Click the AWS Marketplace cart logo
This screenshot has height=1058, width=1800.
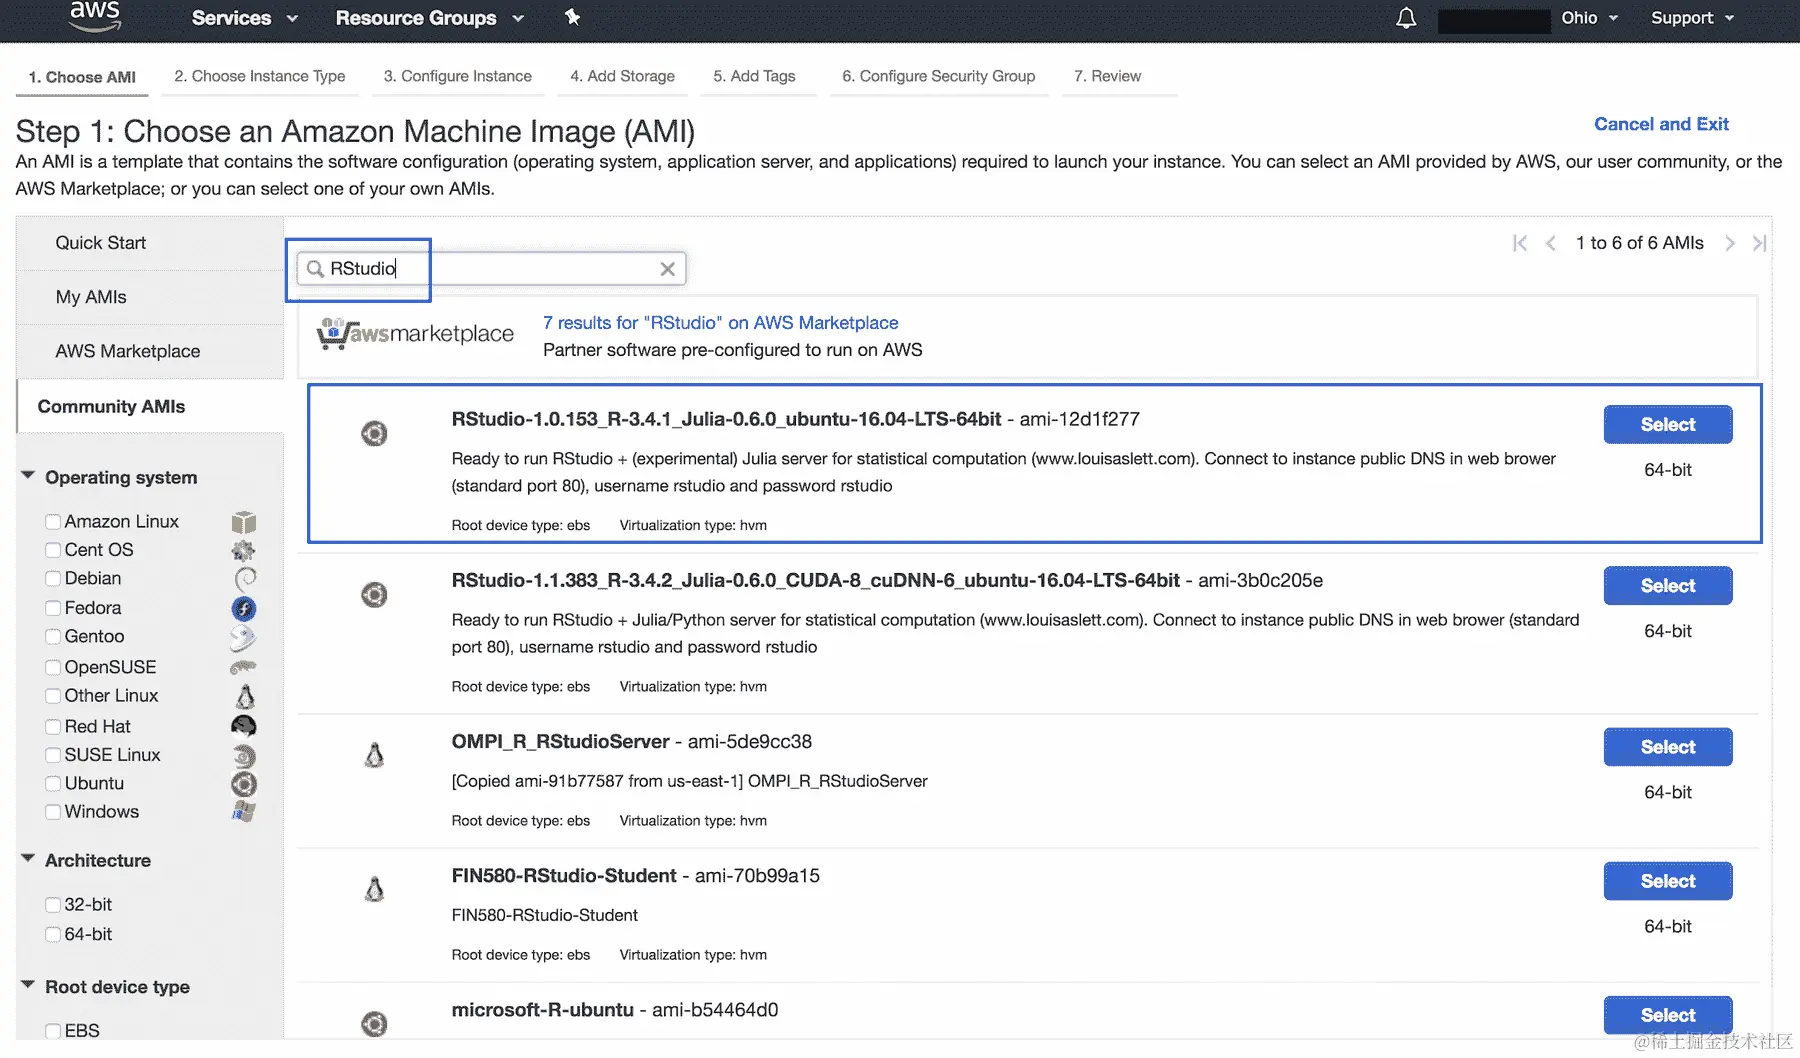415,334
